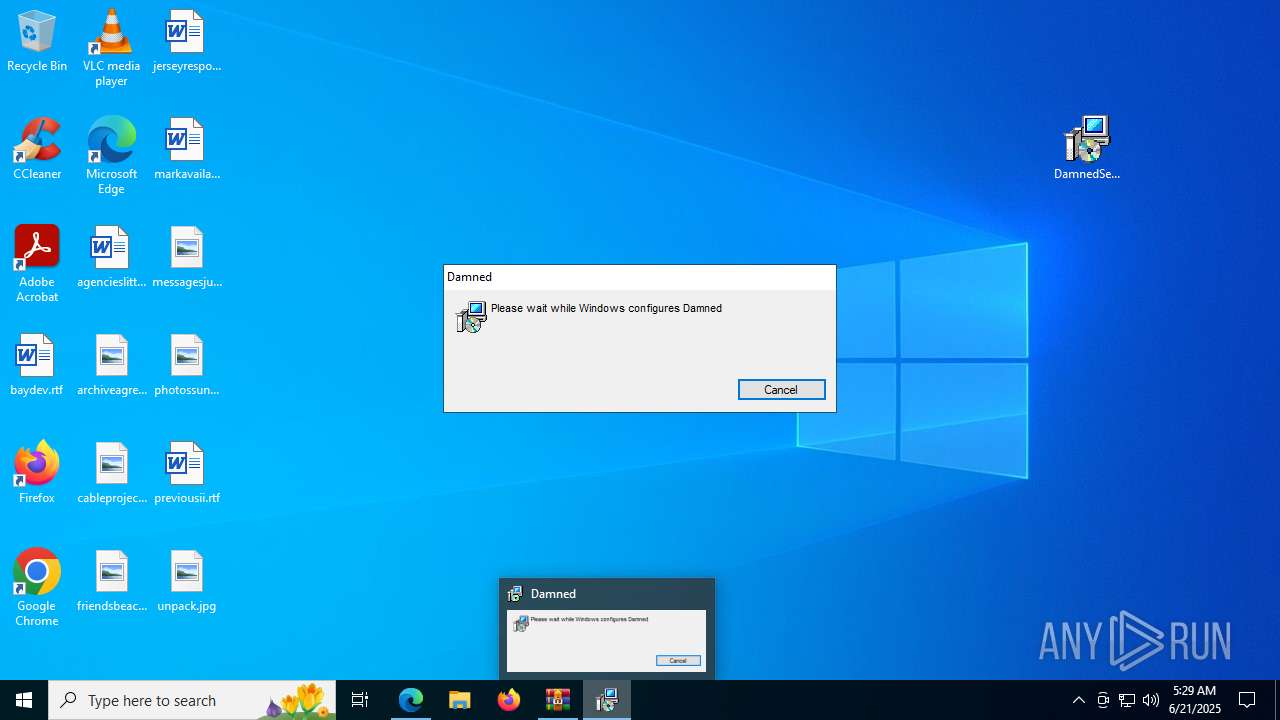Cancel the Damned configuration dialog

coord(781,390)
